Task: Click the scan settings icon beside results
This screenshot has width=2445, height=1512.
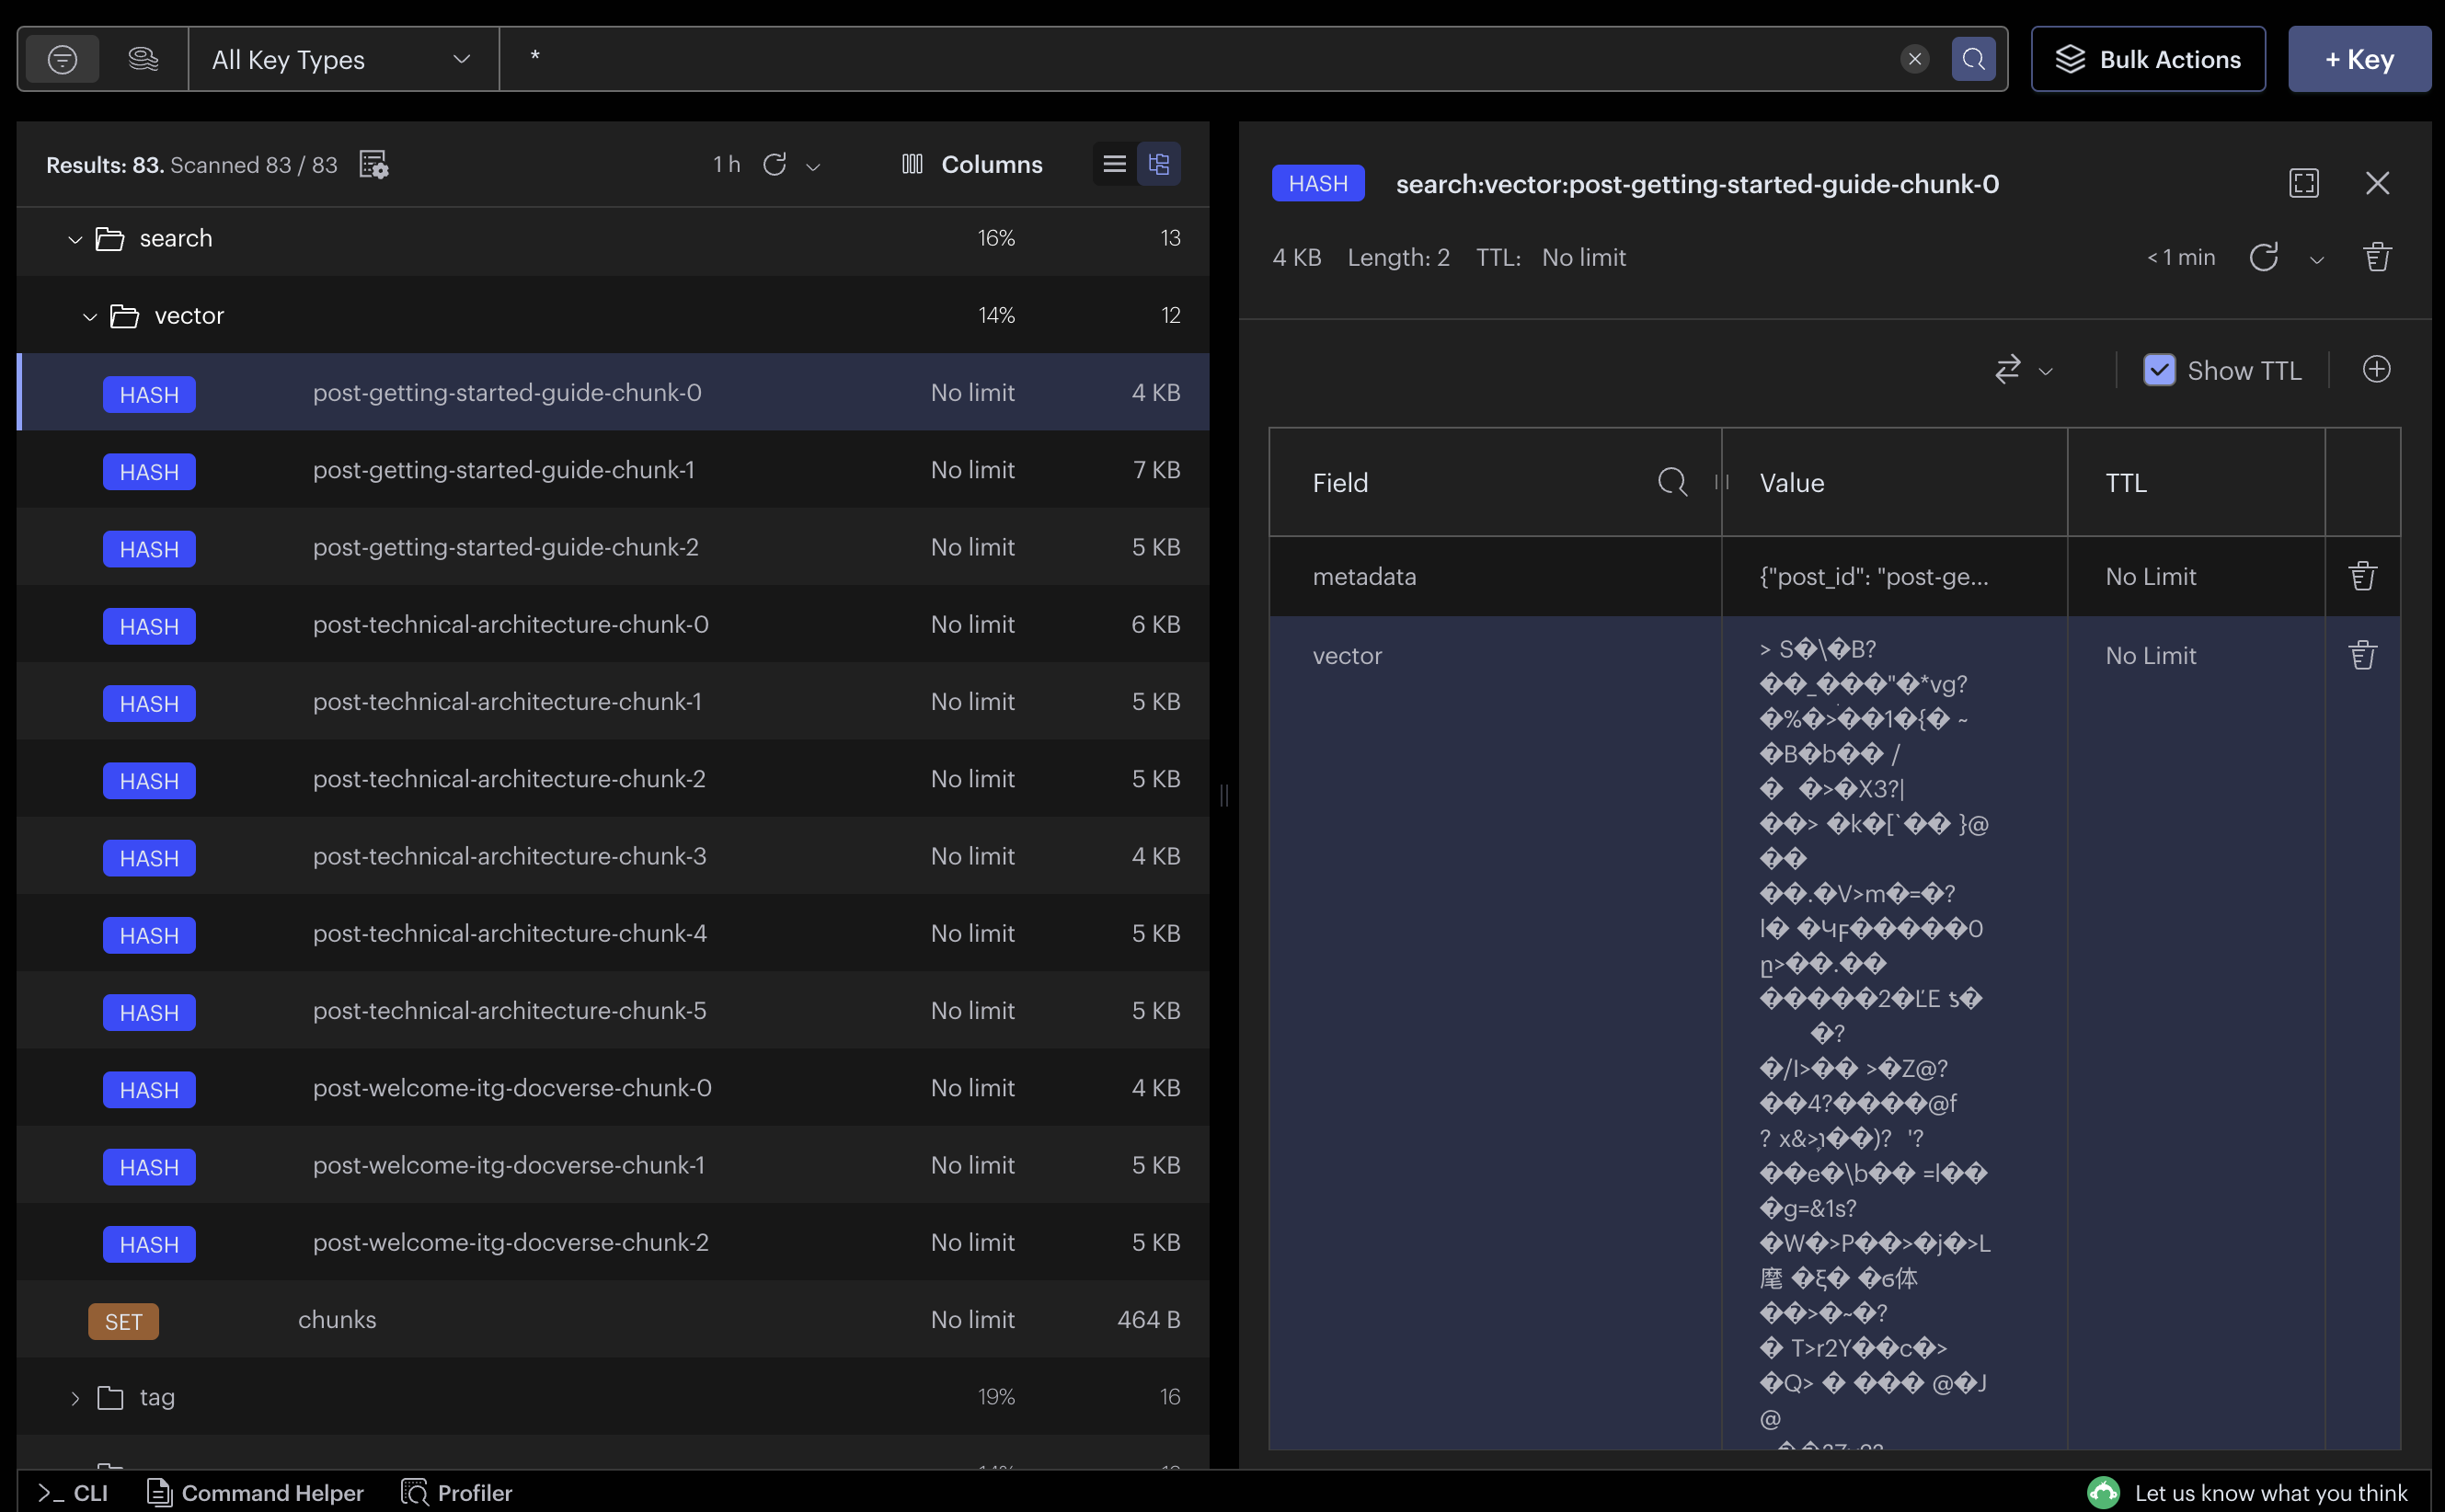Action: click(373, 164)
